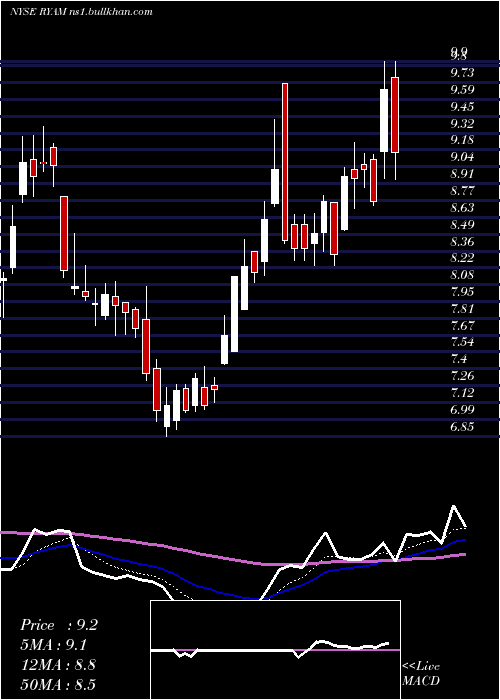
Task: Click the '5MA : 9.1' readout
Action: coord(54,645)
